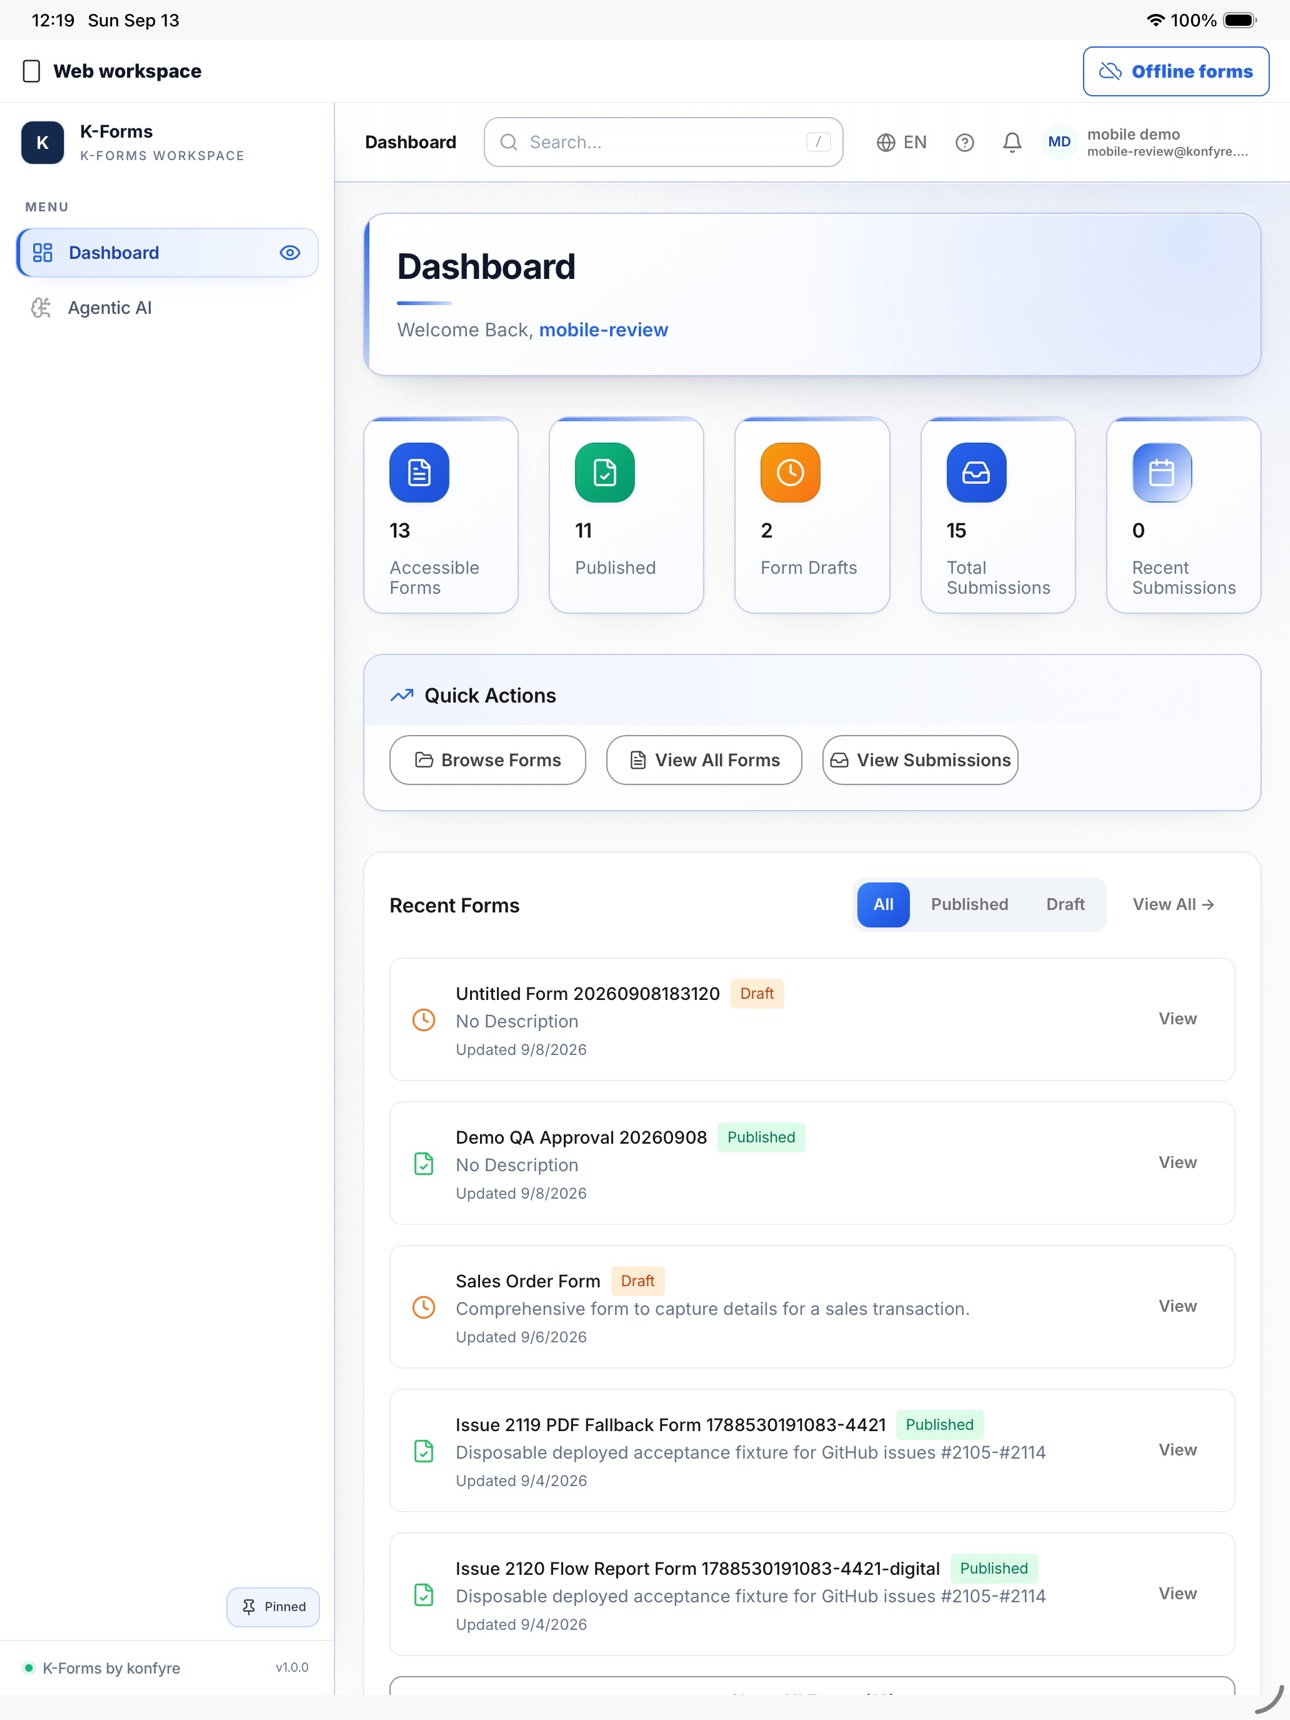Viewport: 1290px width, 1720px height.
Task: Click the document icon beside Demo QA Approval
Action: pos(424,1163)
